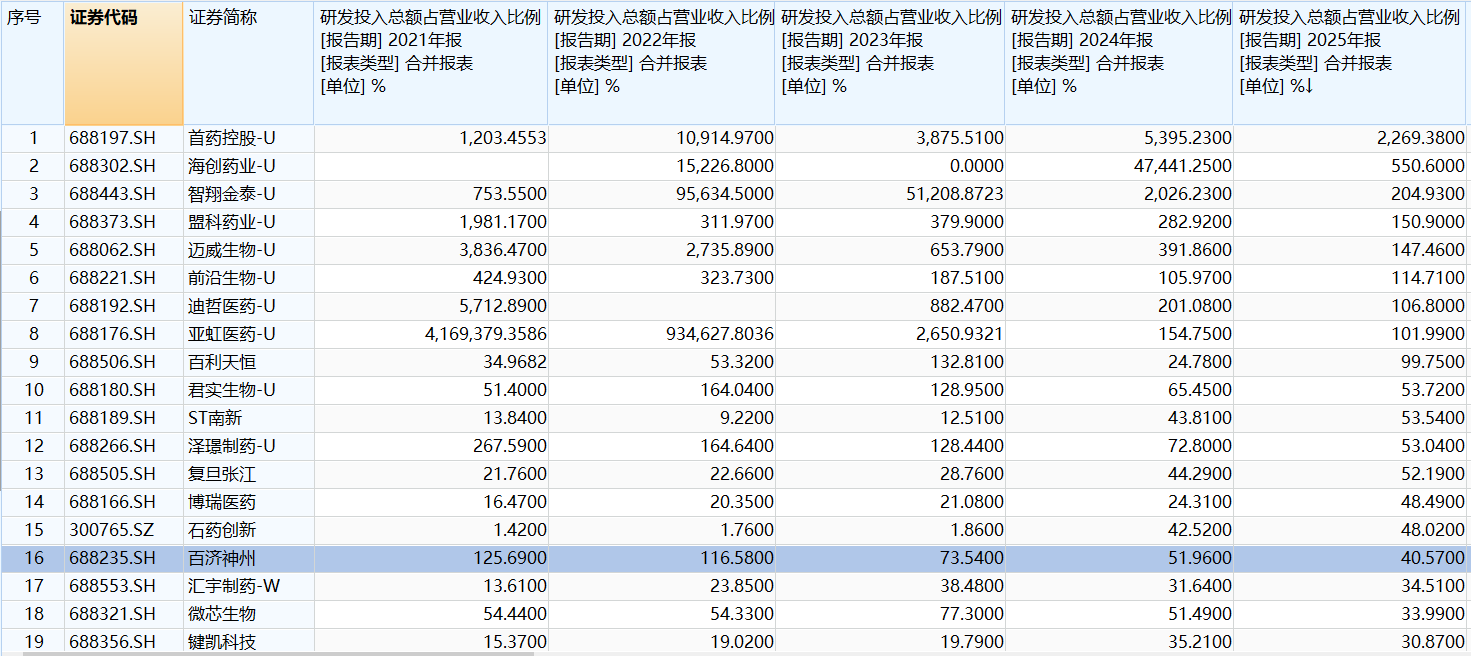Screen dimensions: 1471x656
Task: Select the 盟科药业-U row name
Action: (248, 222)
